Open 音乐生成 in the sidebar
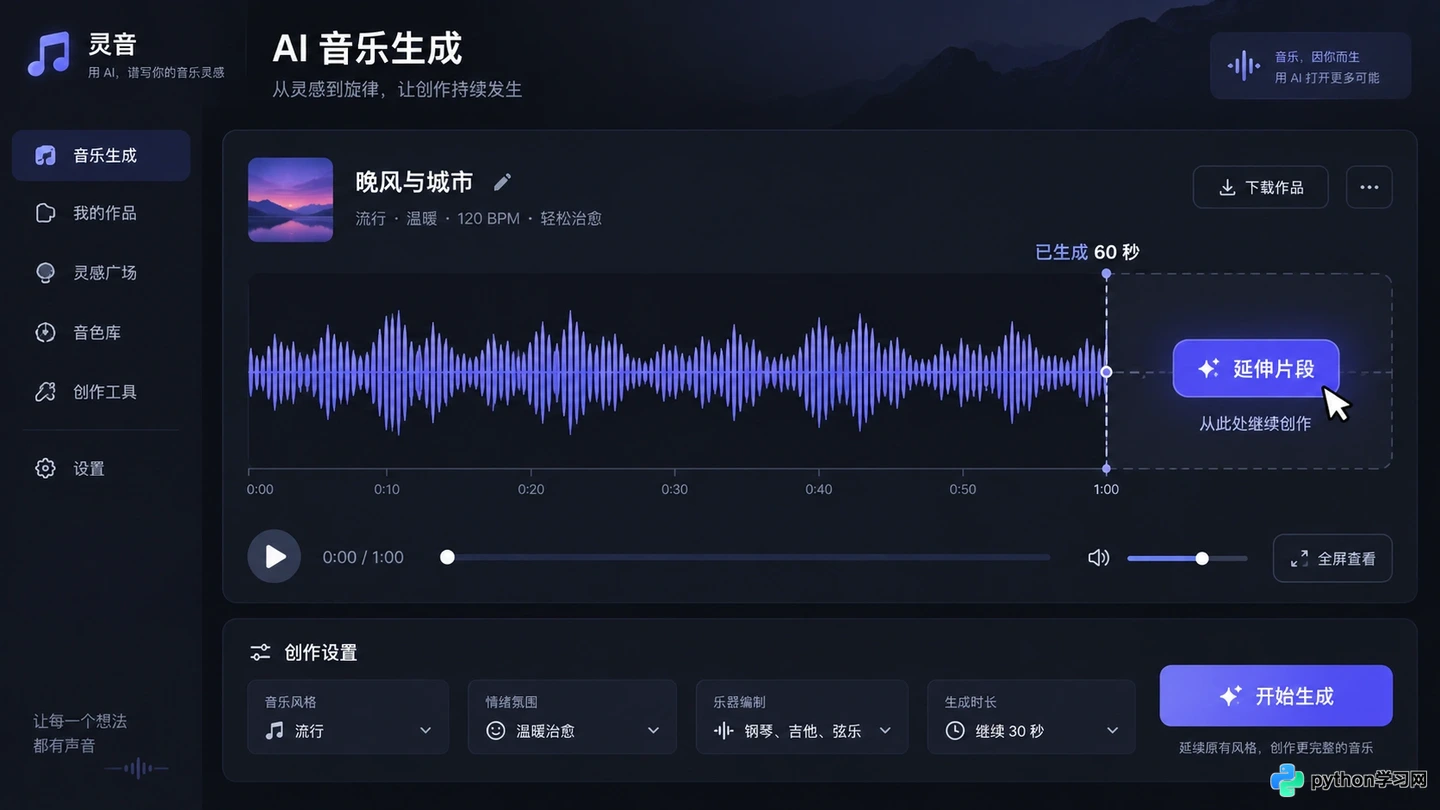 tap(101, 155)
